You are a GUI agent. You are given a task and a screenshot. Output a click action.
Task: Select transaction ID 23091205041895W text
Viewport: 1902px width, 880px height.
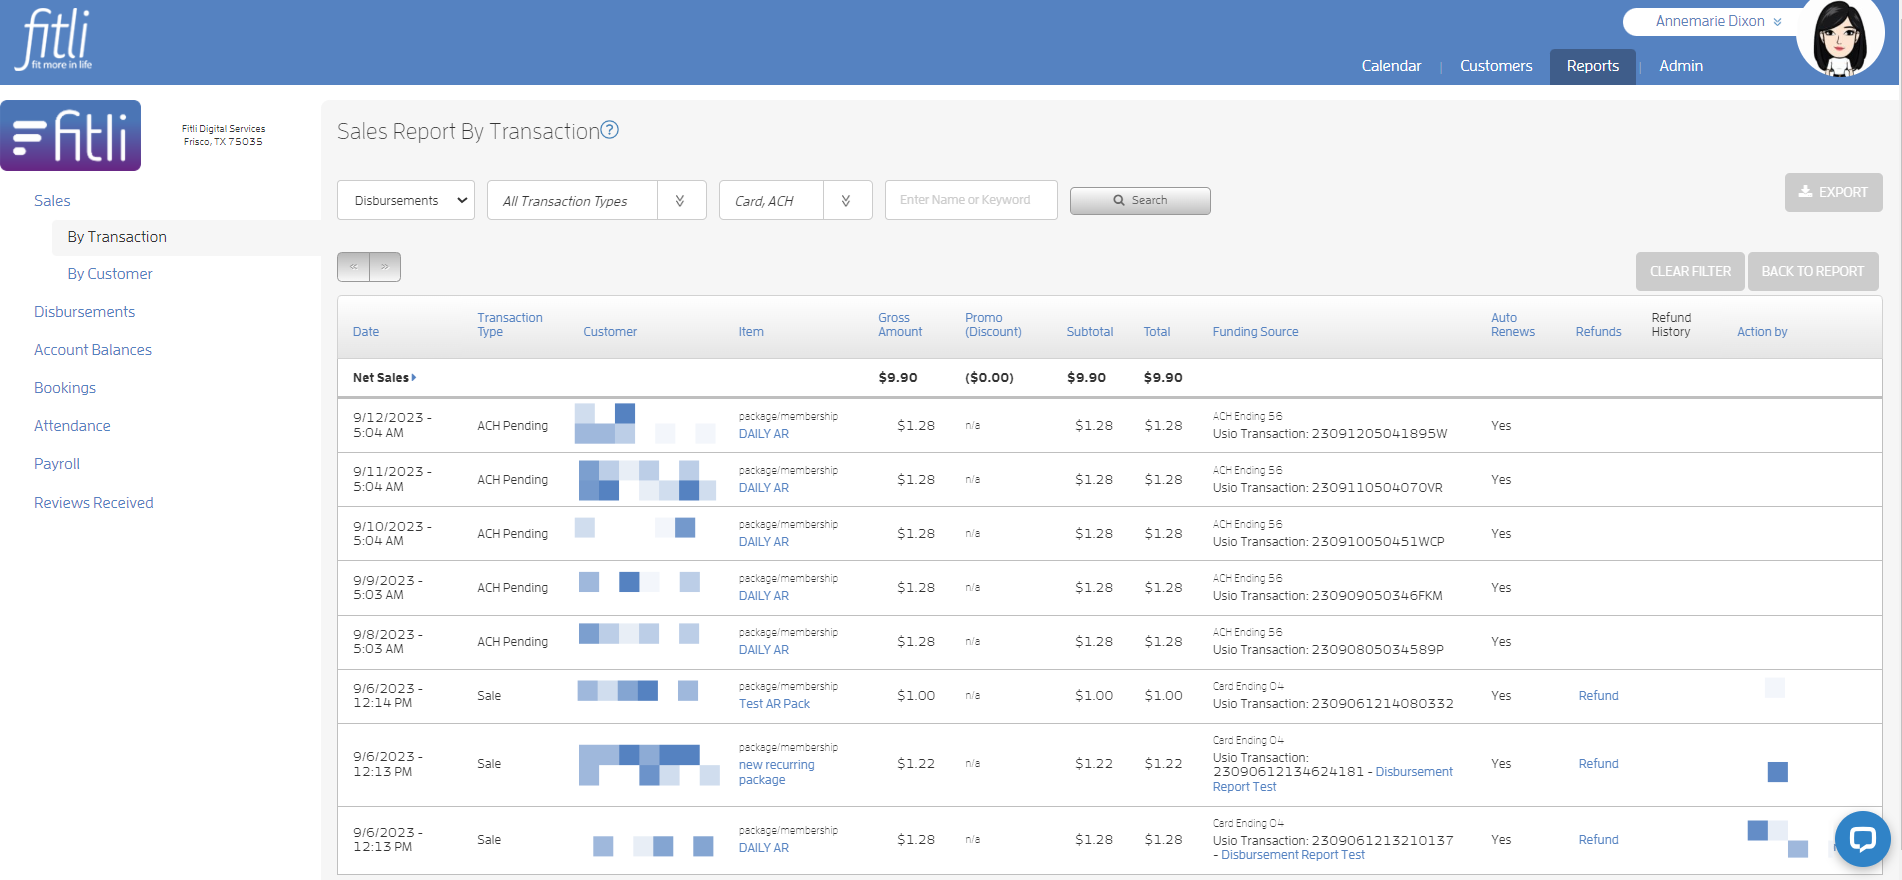[x=1379, y=434]
